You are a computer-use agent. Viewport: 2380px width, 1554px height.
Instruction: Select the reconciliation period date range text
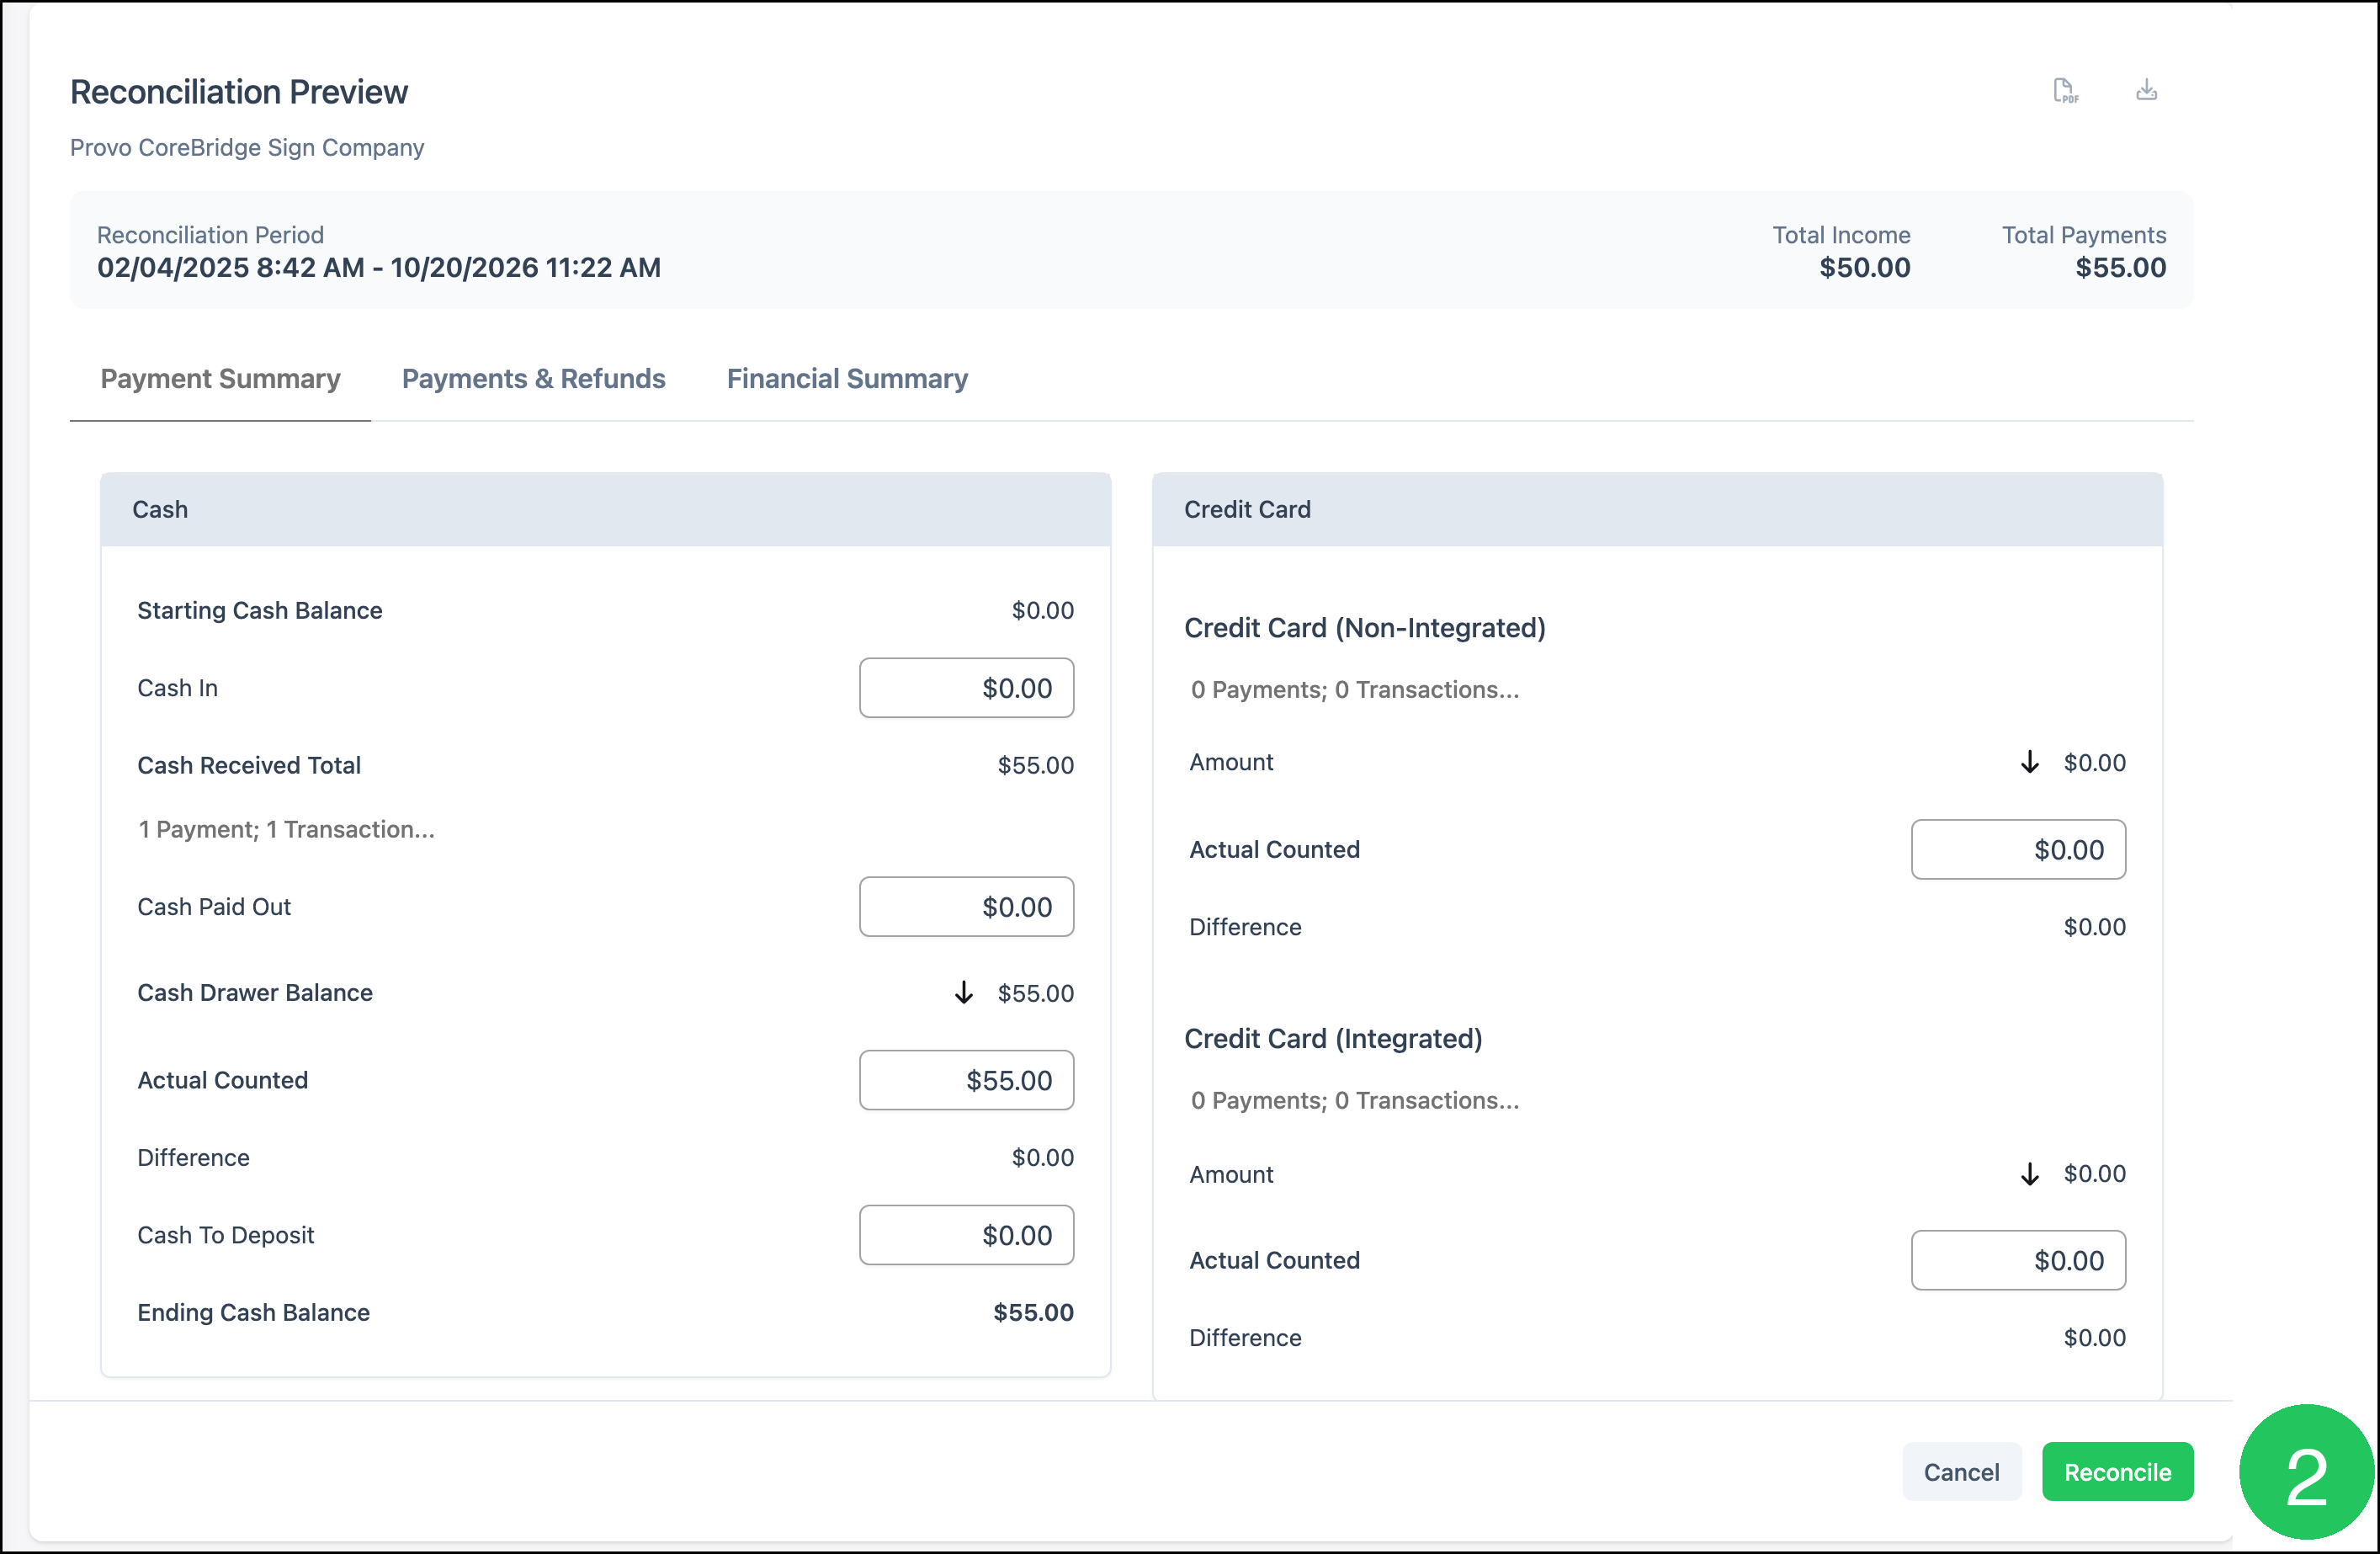coord(379,268)
